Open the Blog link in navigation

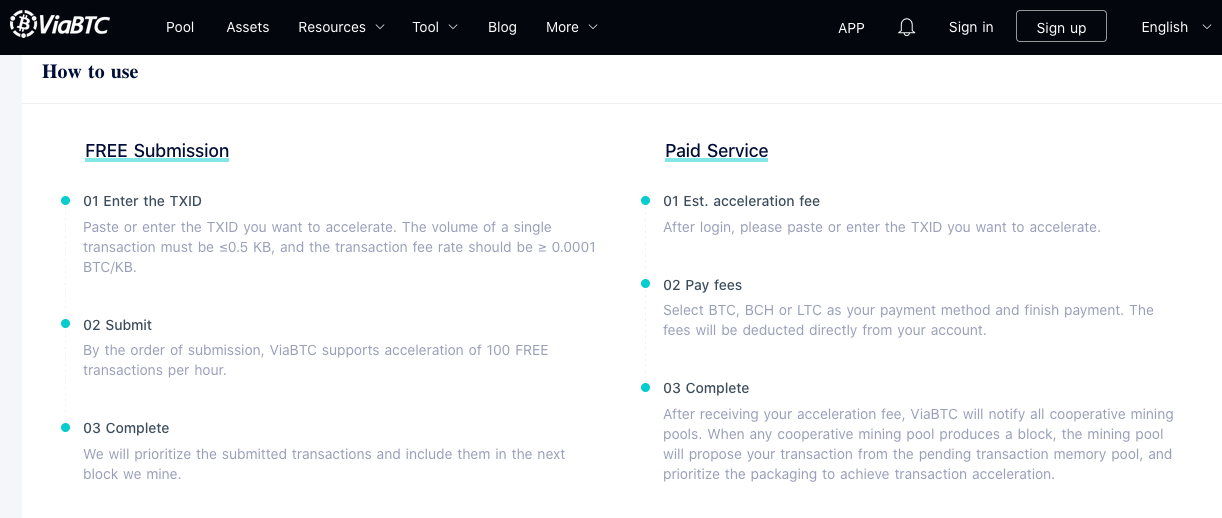click(x=502, y=27)
